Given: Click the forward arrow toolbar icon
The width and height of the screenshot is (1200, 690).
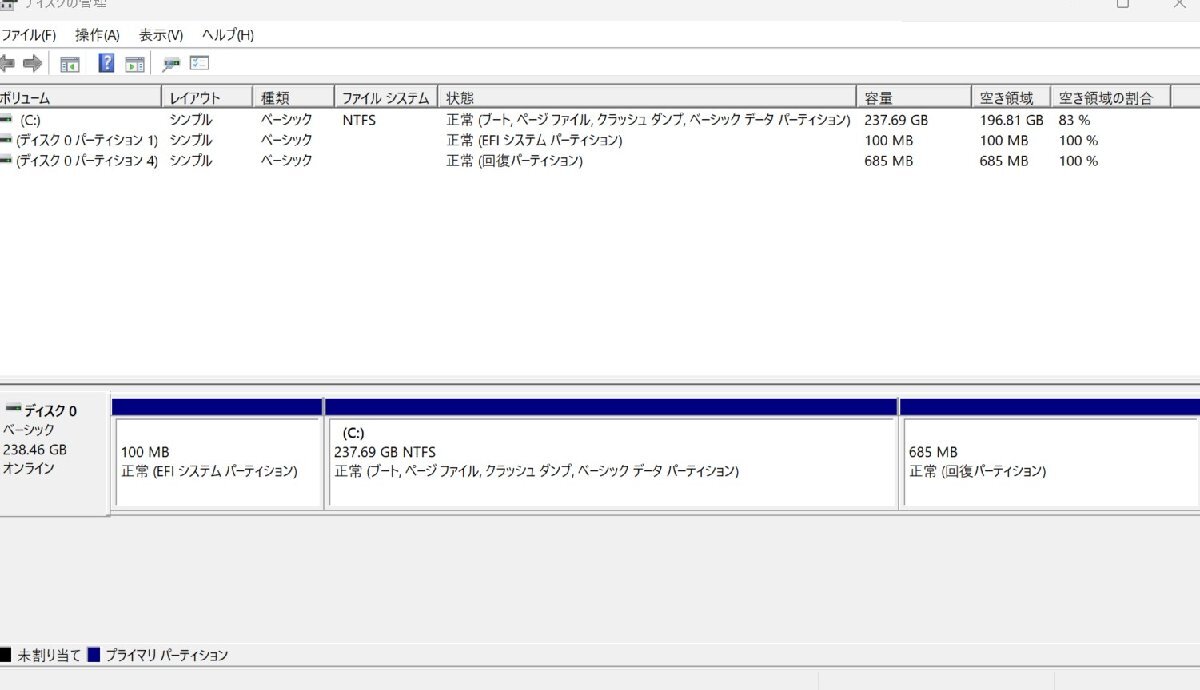Looking at the screenshot, I should [x=32, y=64].
